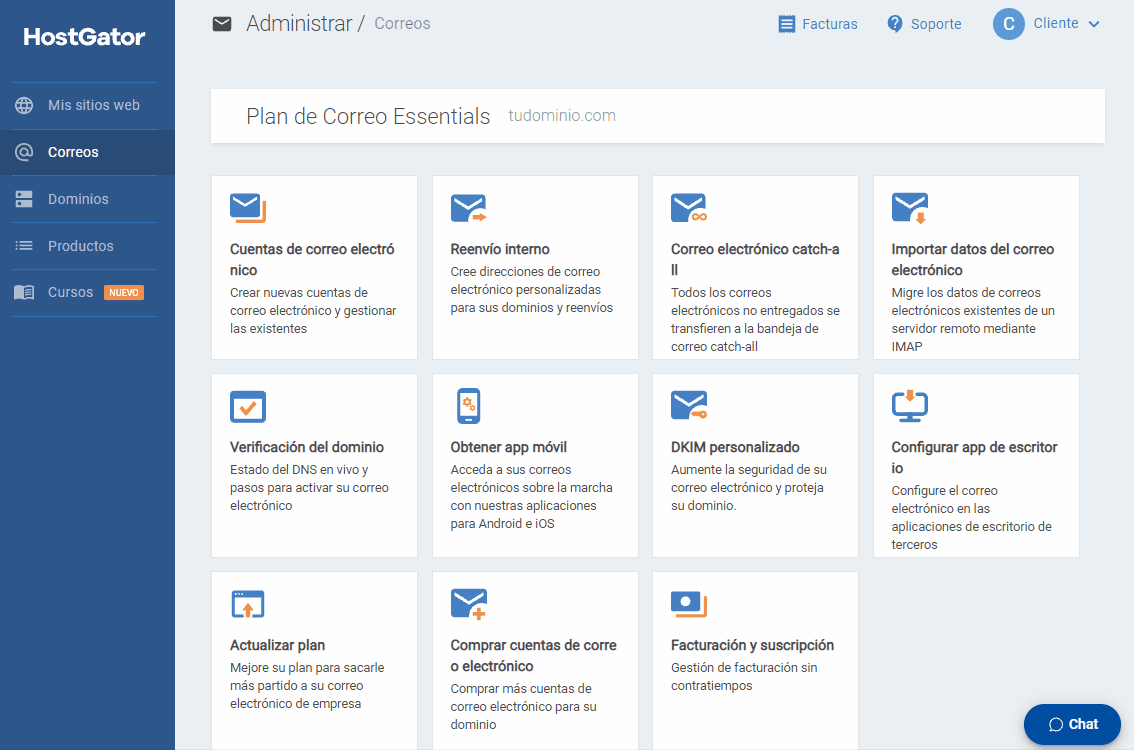This screenshot has width=1134, height=750.
Task: Click the Administrar breadcrumb
Action: [x=299, y=24]
